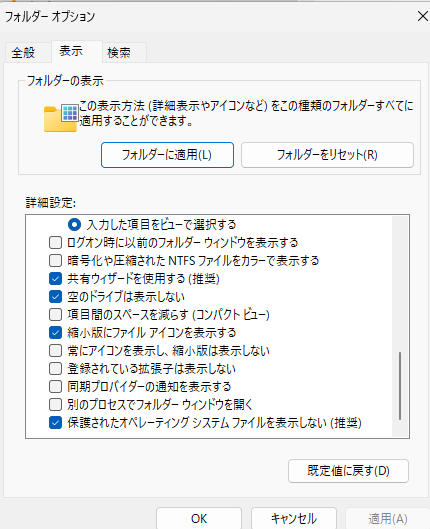Open the 検索 tab
The image size is (430, 529).
point(119,53)
